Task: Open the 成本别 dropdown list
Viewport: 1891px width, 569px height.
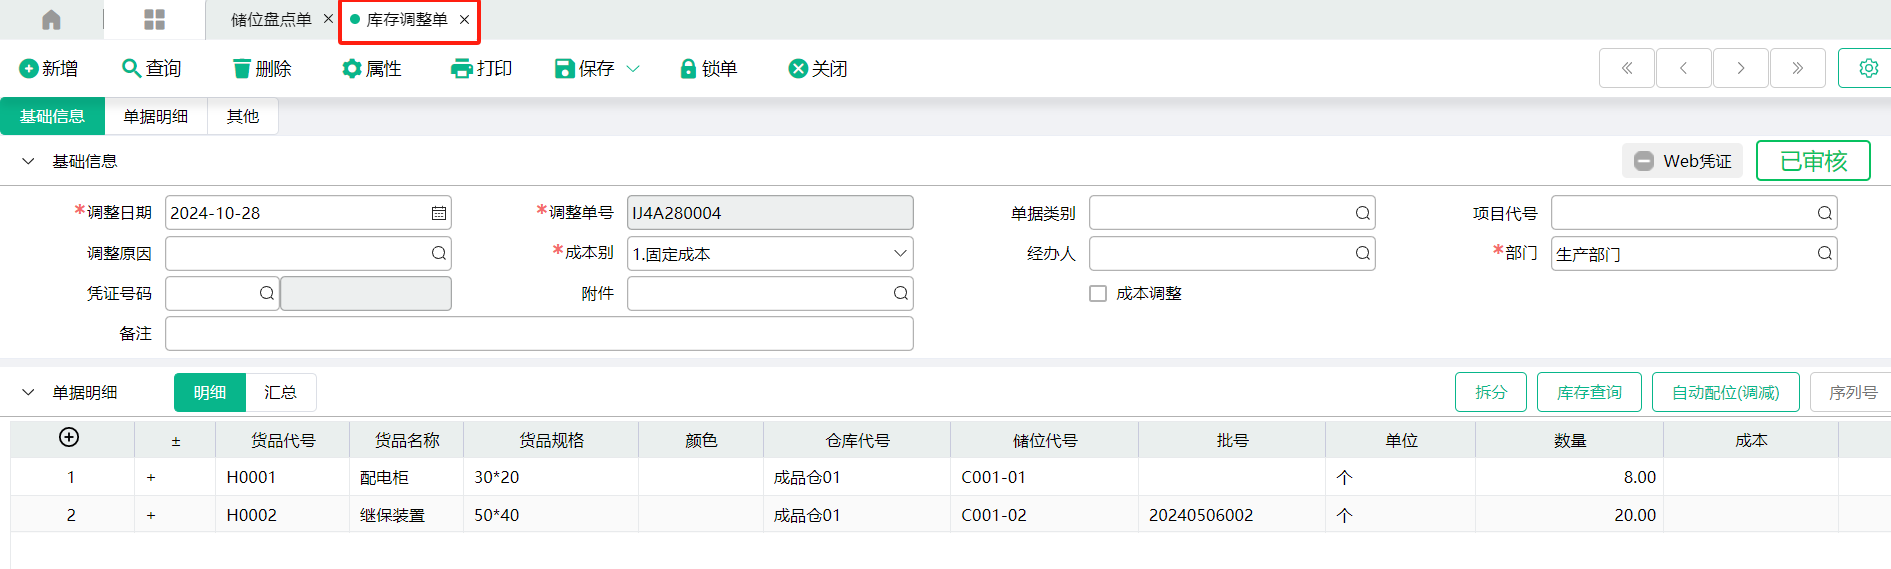Action: (x=900, y=254)
